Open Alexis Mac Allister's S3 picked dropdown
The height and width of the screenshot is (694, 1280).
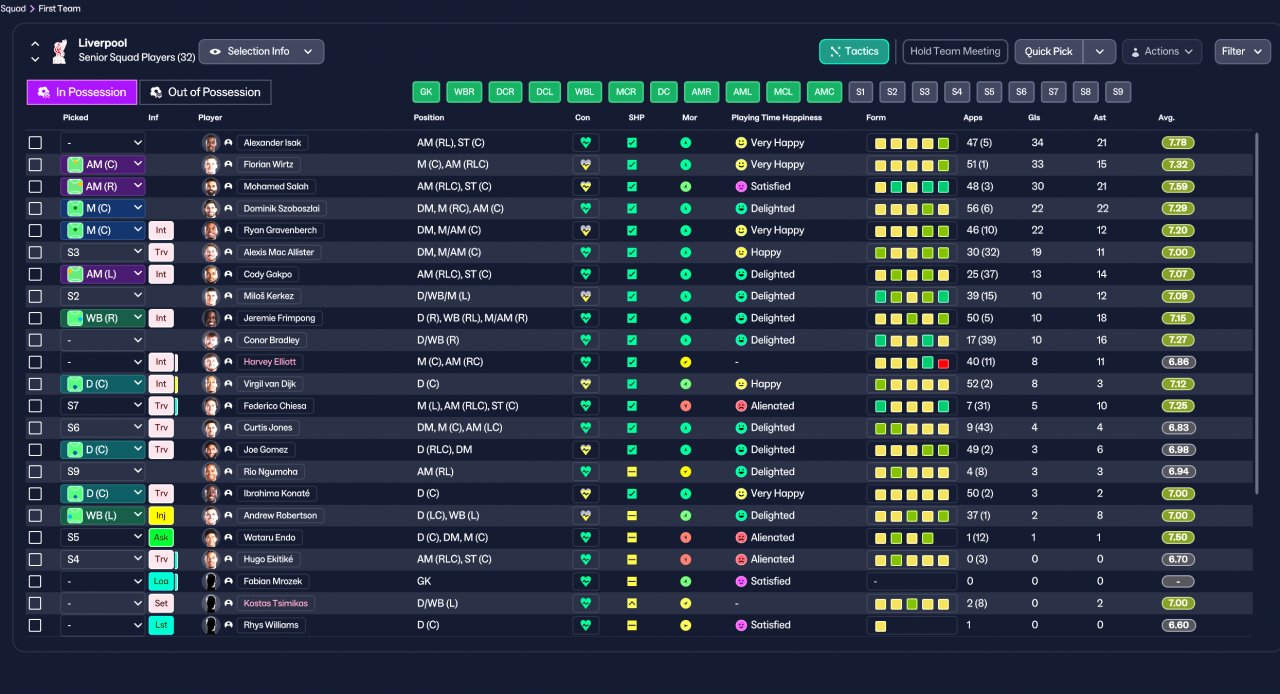(x=103, y=253)
